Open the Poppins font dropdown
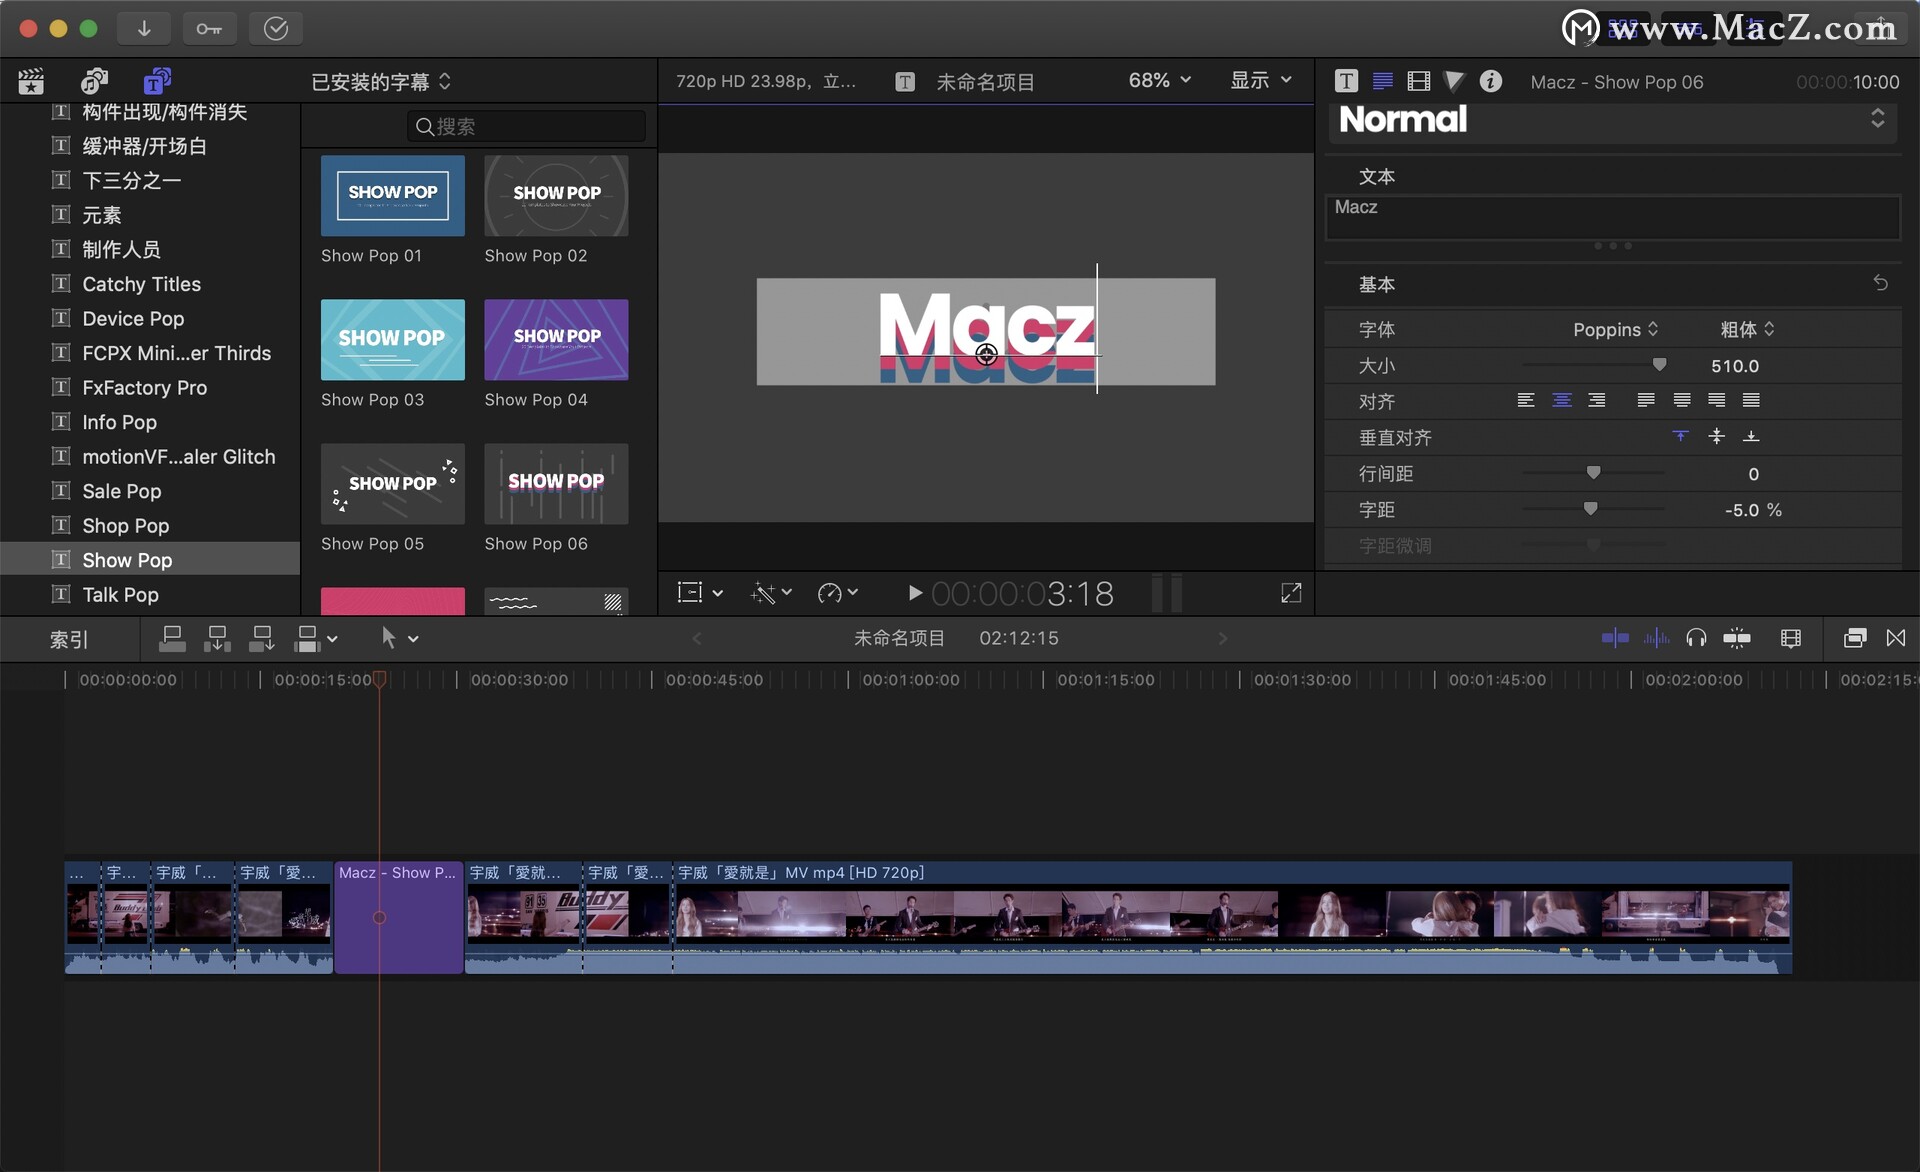The height and width of the screenshot is (1172, 1920). pos(1615,330)
